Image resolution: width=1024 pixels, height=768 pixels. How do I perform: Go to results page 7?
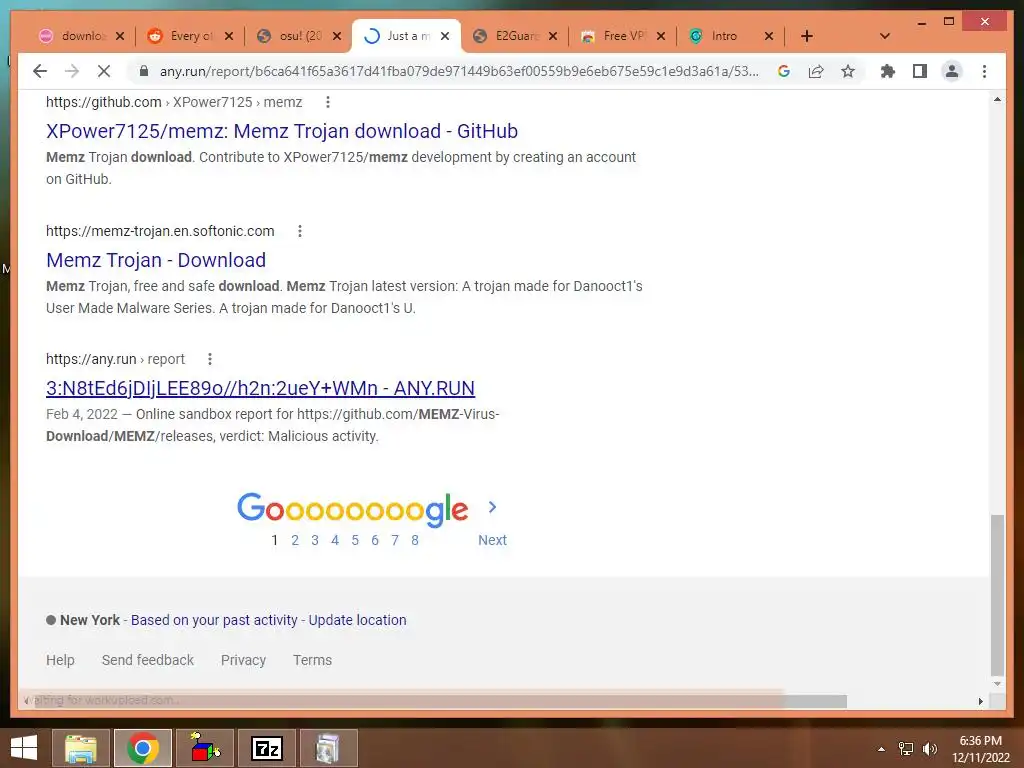pos(395,540)
